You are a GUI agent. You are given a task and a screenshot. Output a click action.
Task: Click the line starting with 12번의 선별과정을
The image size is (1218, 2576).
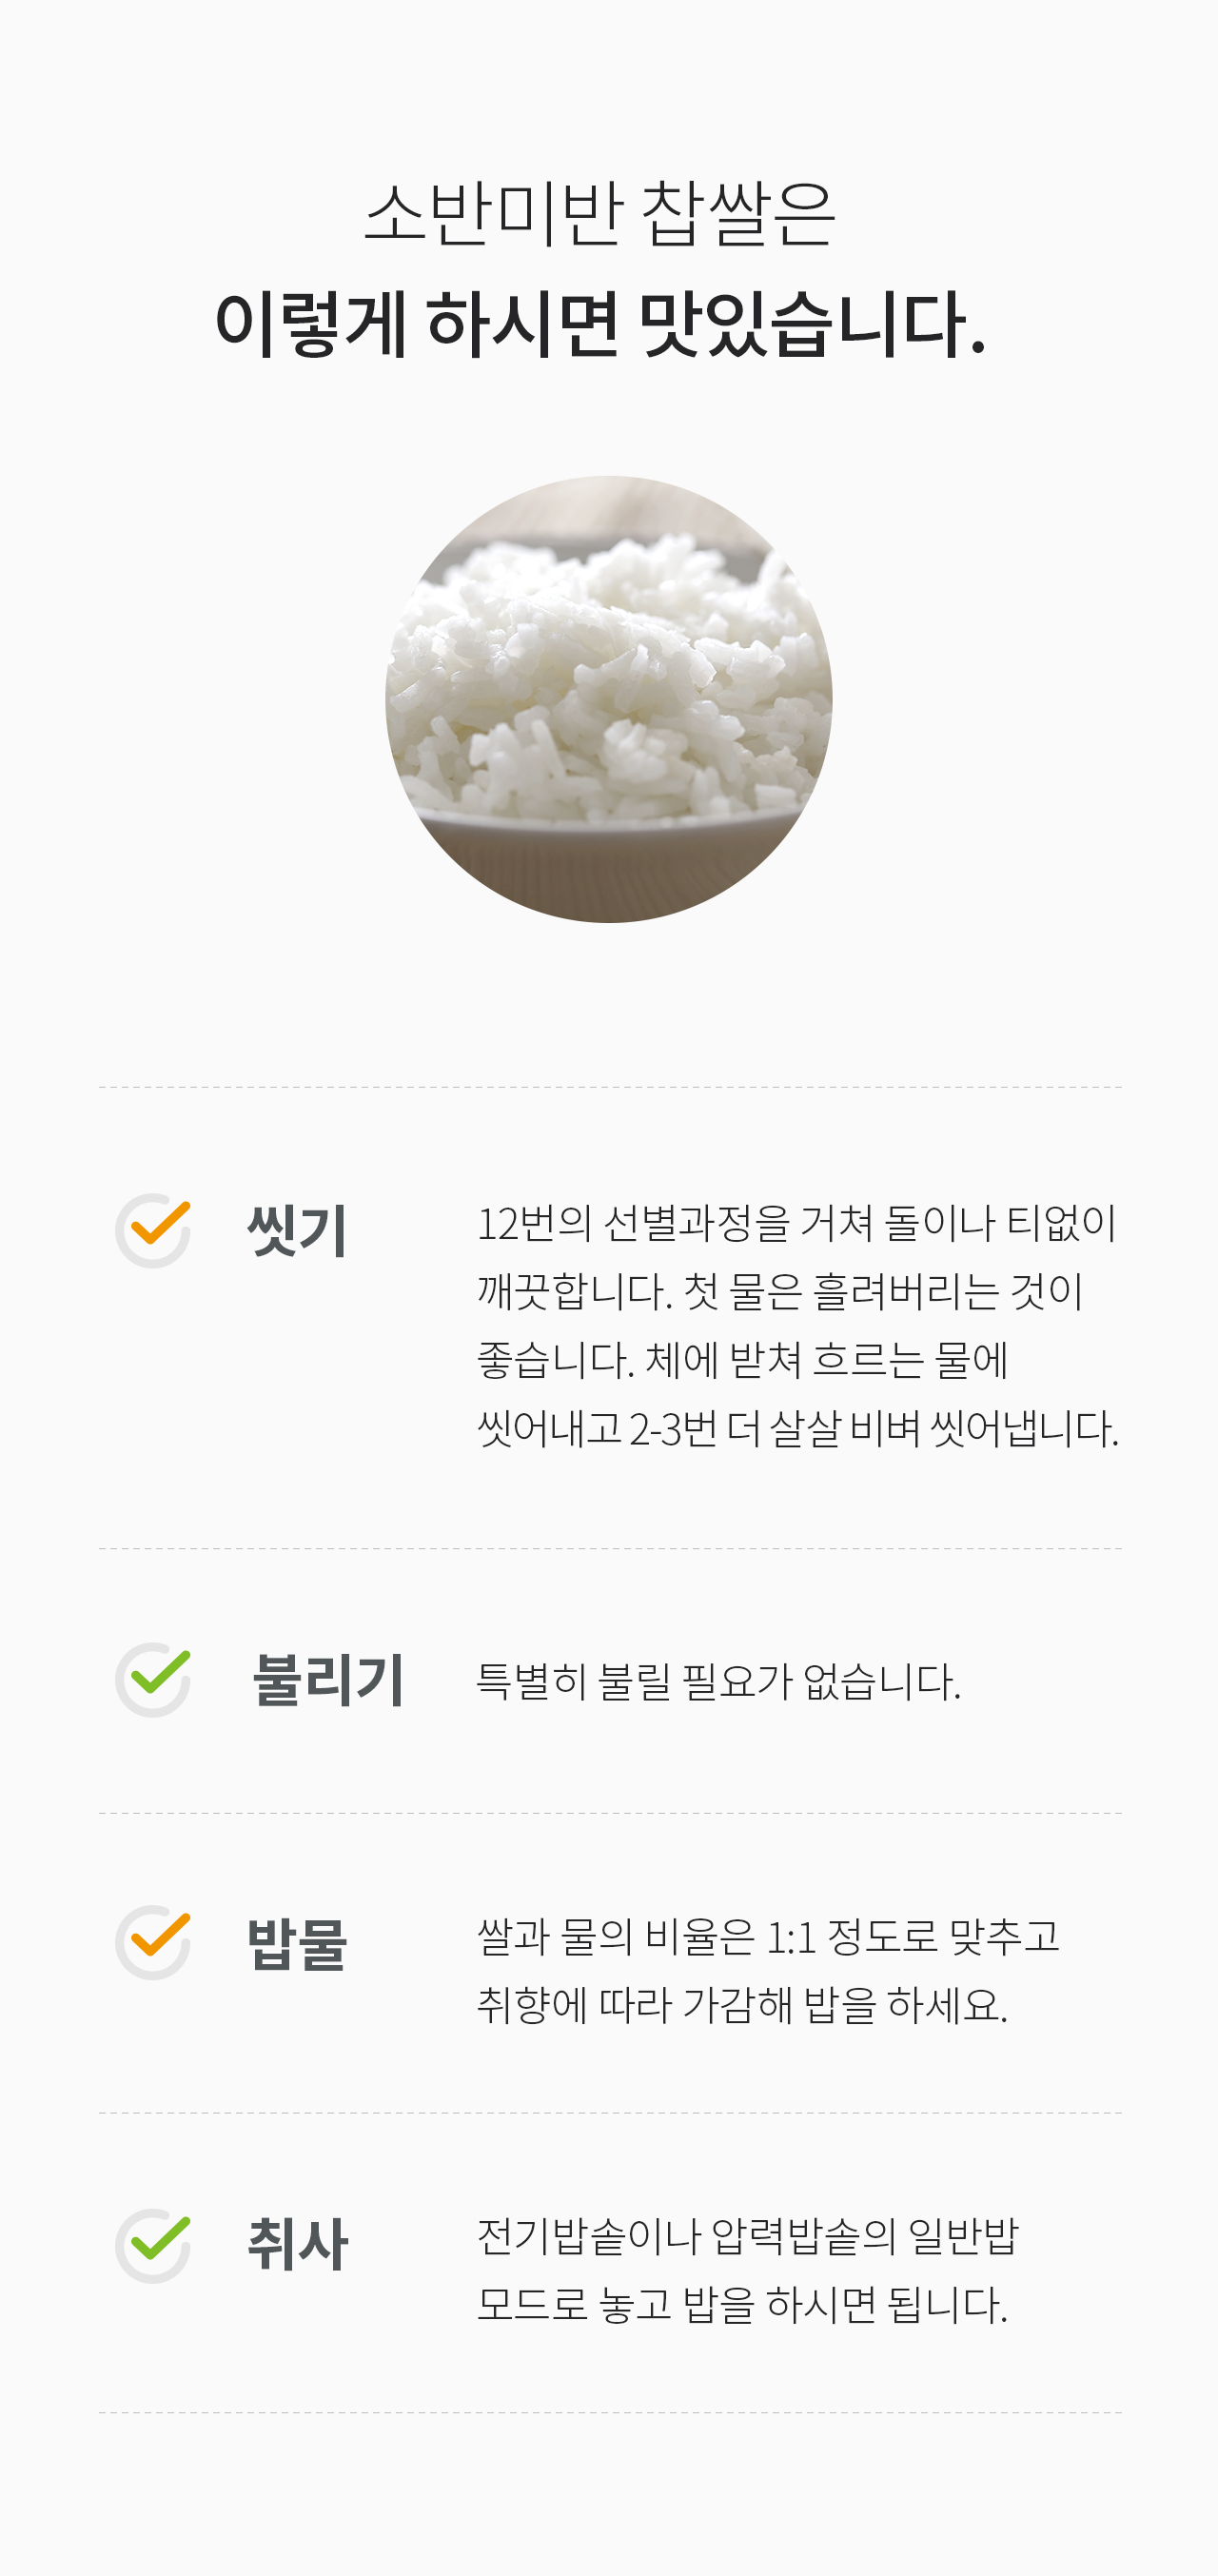coord(796,1223)
